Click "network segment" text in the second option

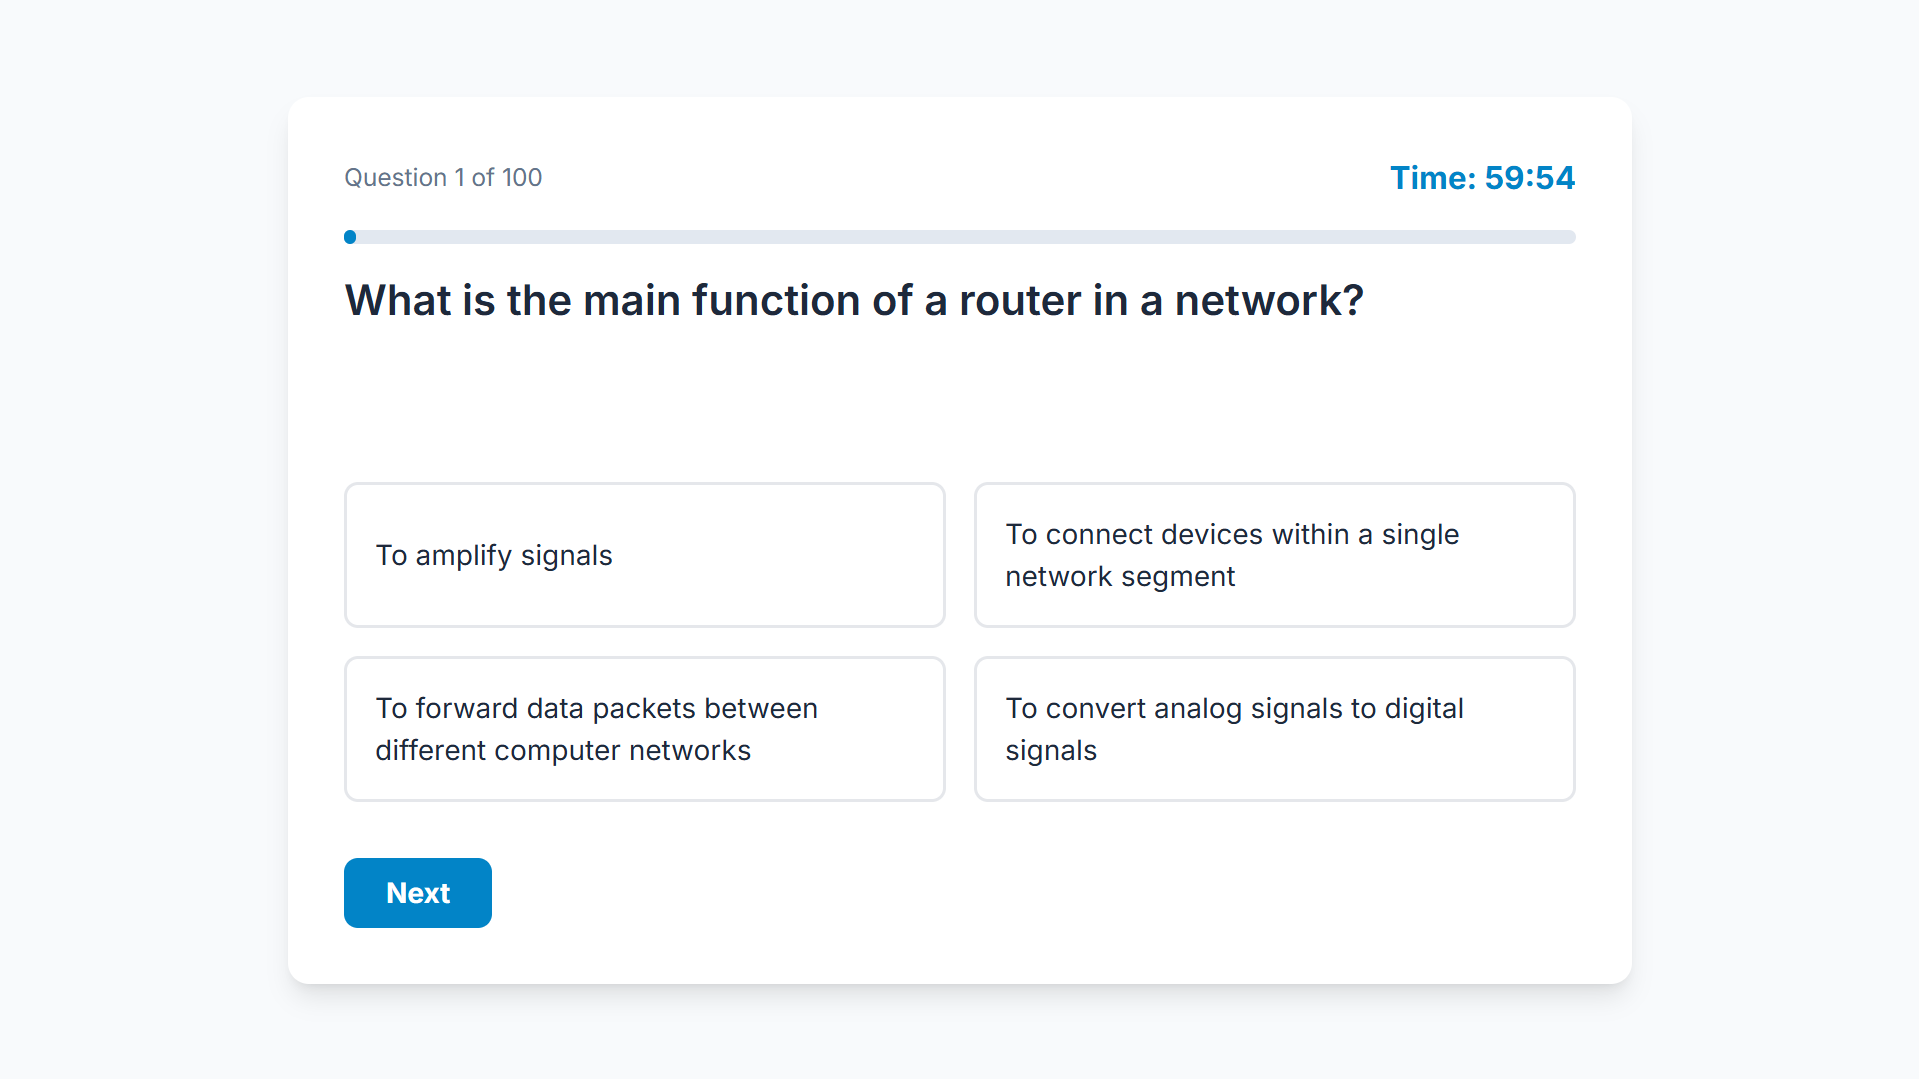pos(1120,577)
